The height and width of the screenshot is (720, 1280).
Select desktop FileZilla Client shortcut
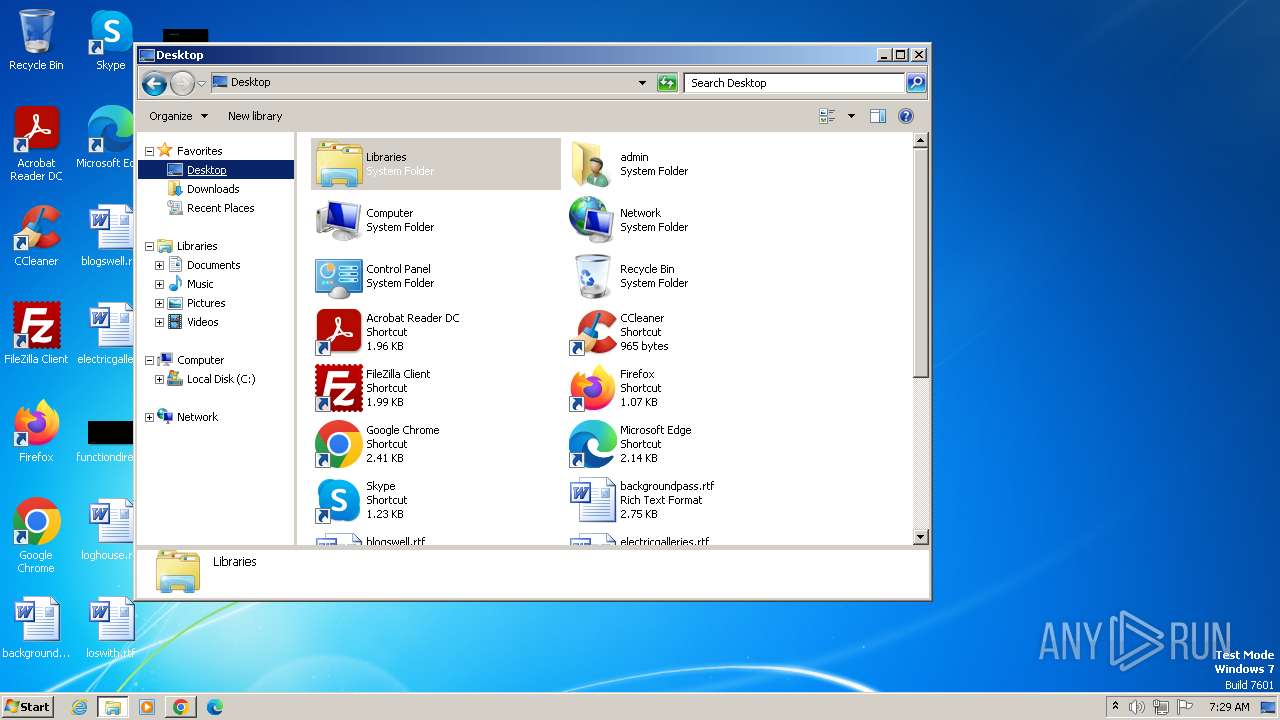[x=36, y=333]
